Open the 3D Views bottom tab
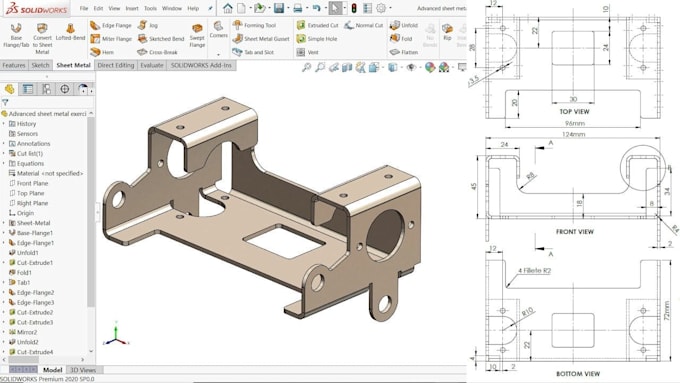Screen dimensions: 680x383 (x=83, y=370)
